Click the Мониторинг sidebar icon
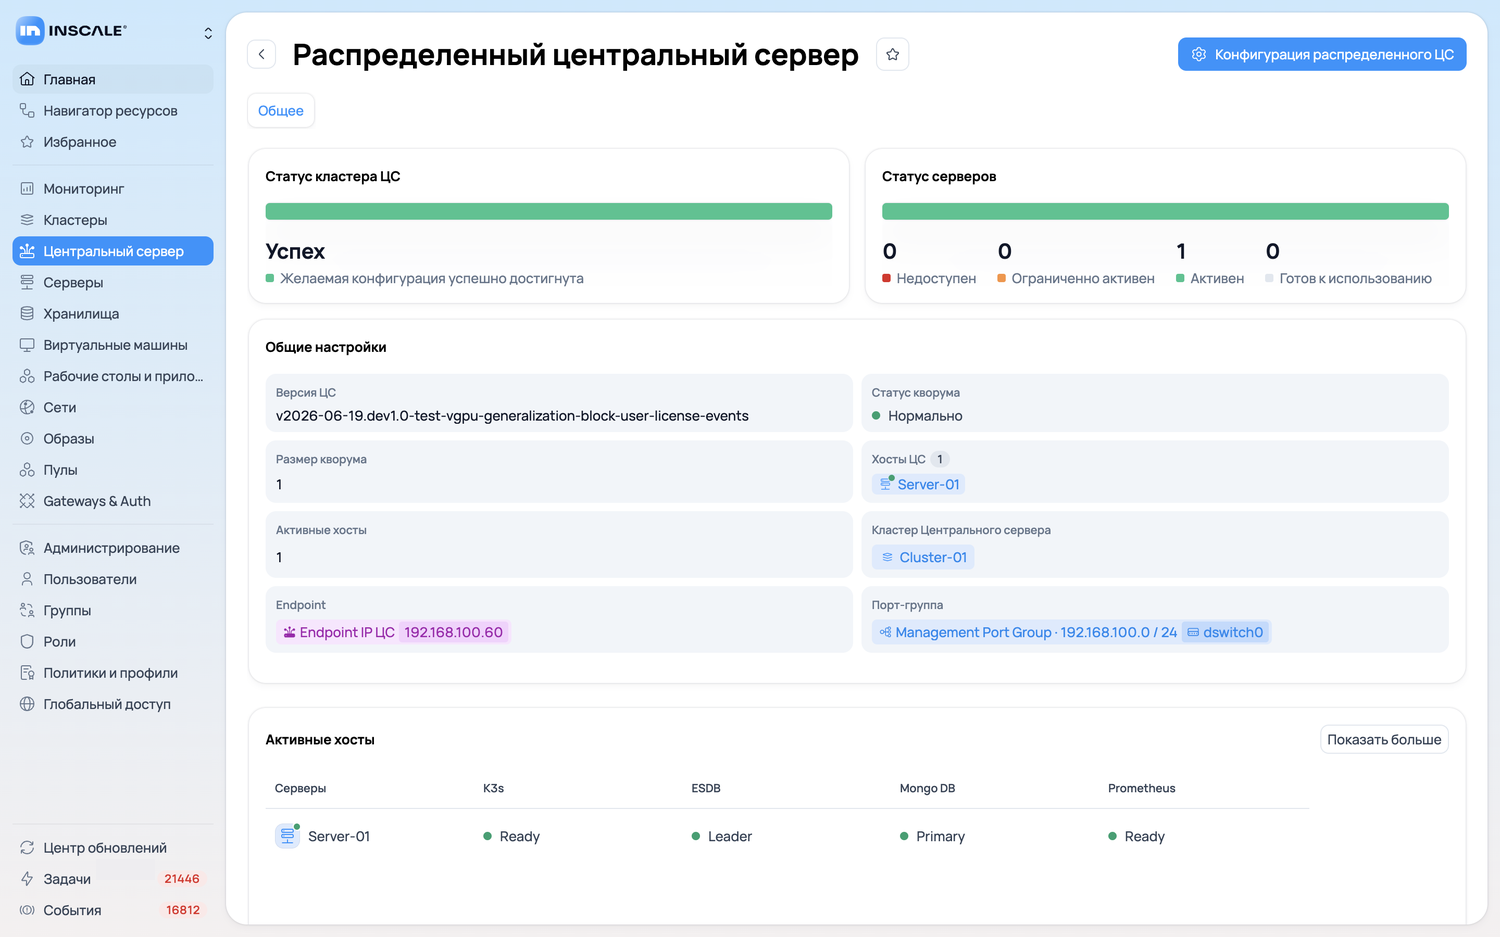The height and width of the screenshot is (937, 1500). 27,189
